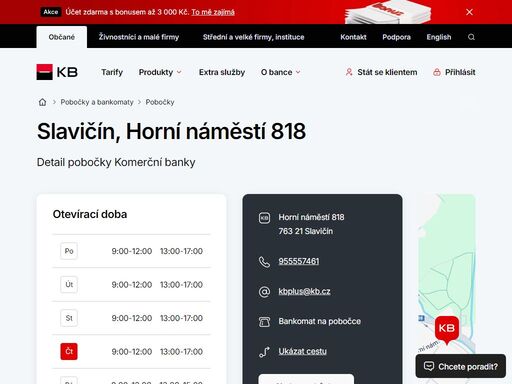
Task: Switch to Střední a velké firmy, instituce
Action: pyautogui.click(x=253, y=37)
